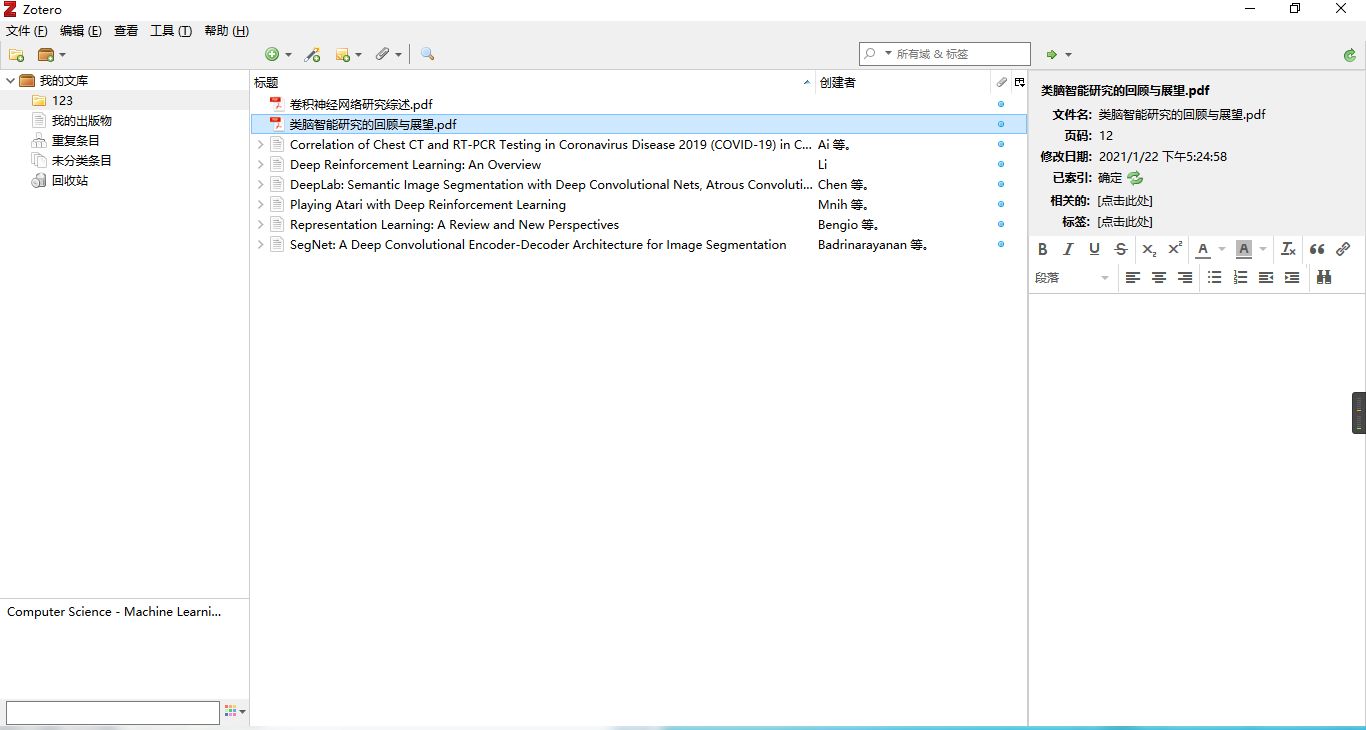Toggle bold formatting

point(1043,249)
